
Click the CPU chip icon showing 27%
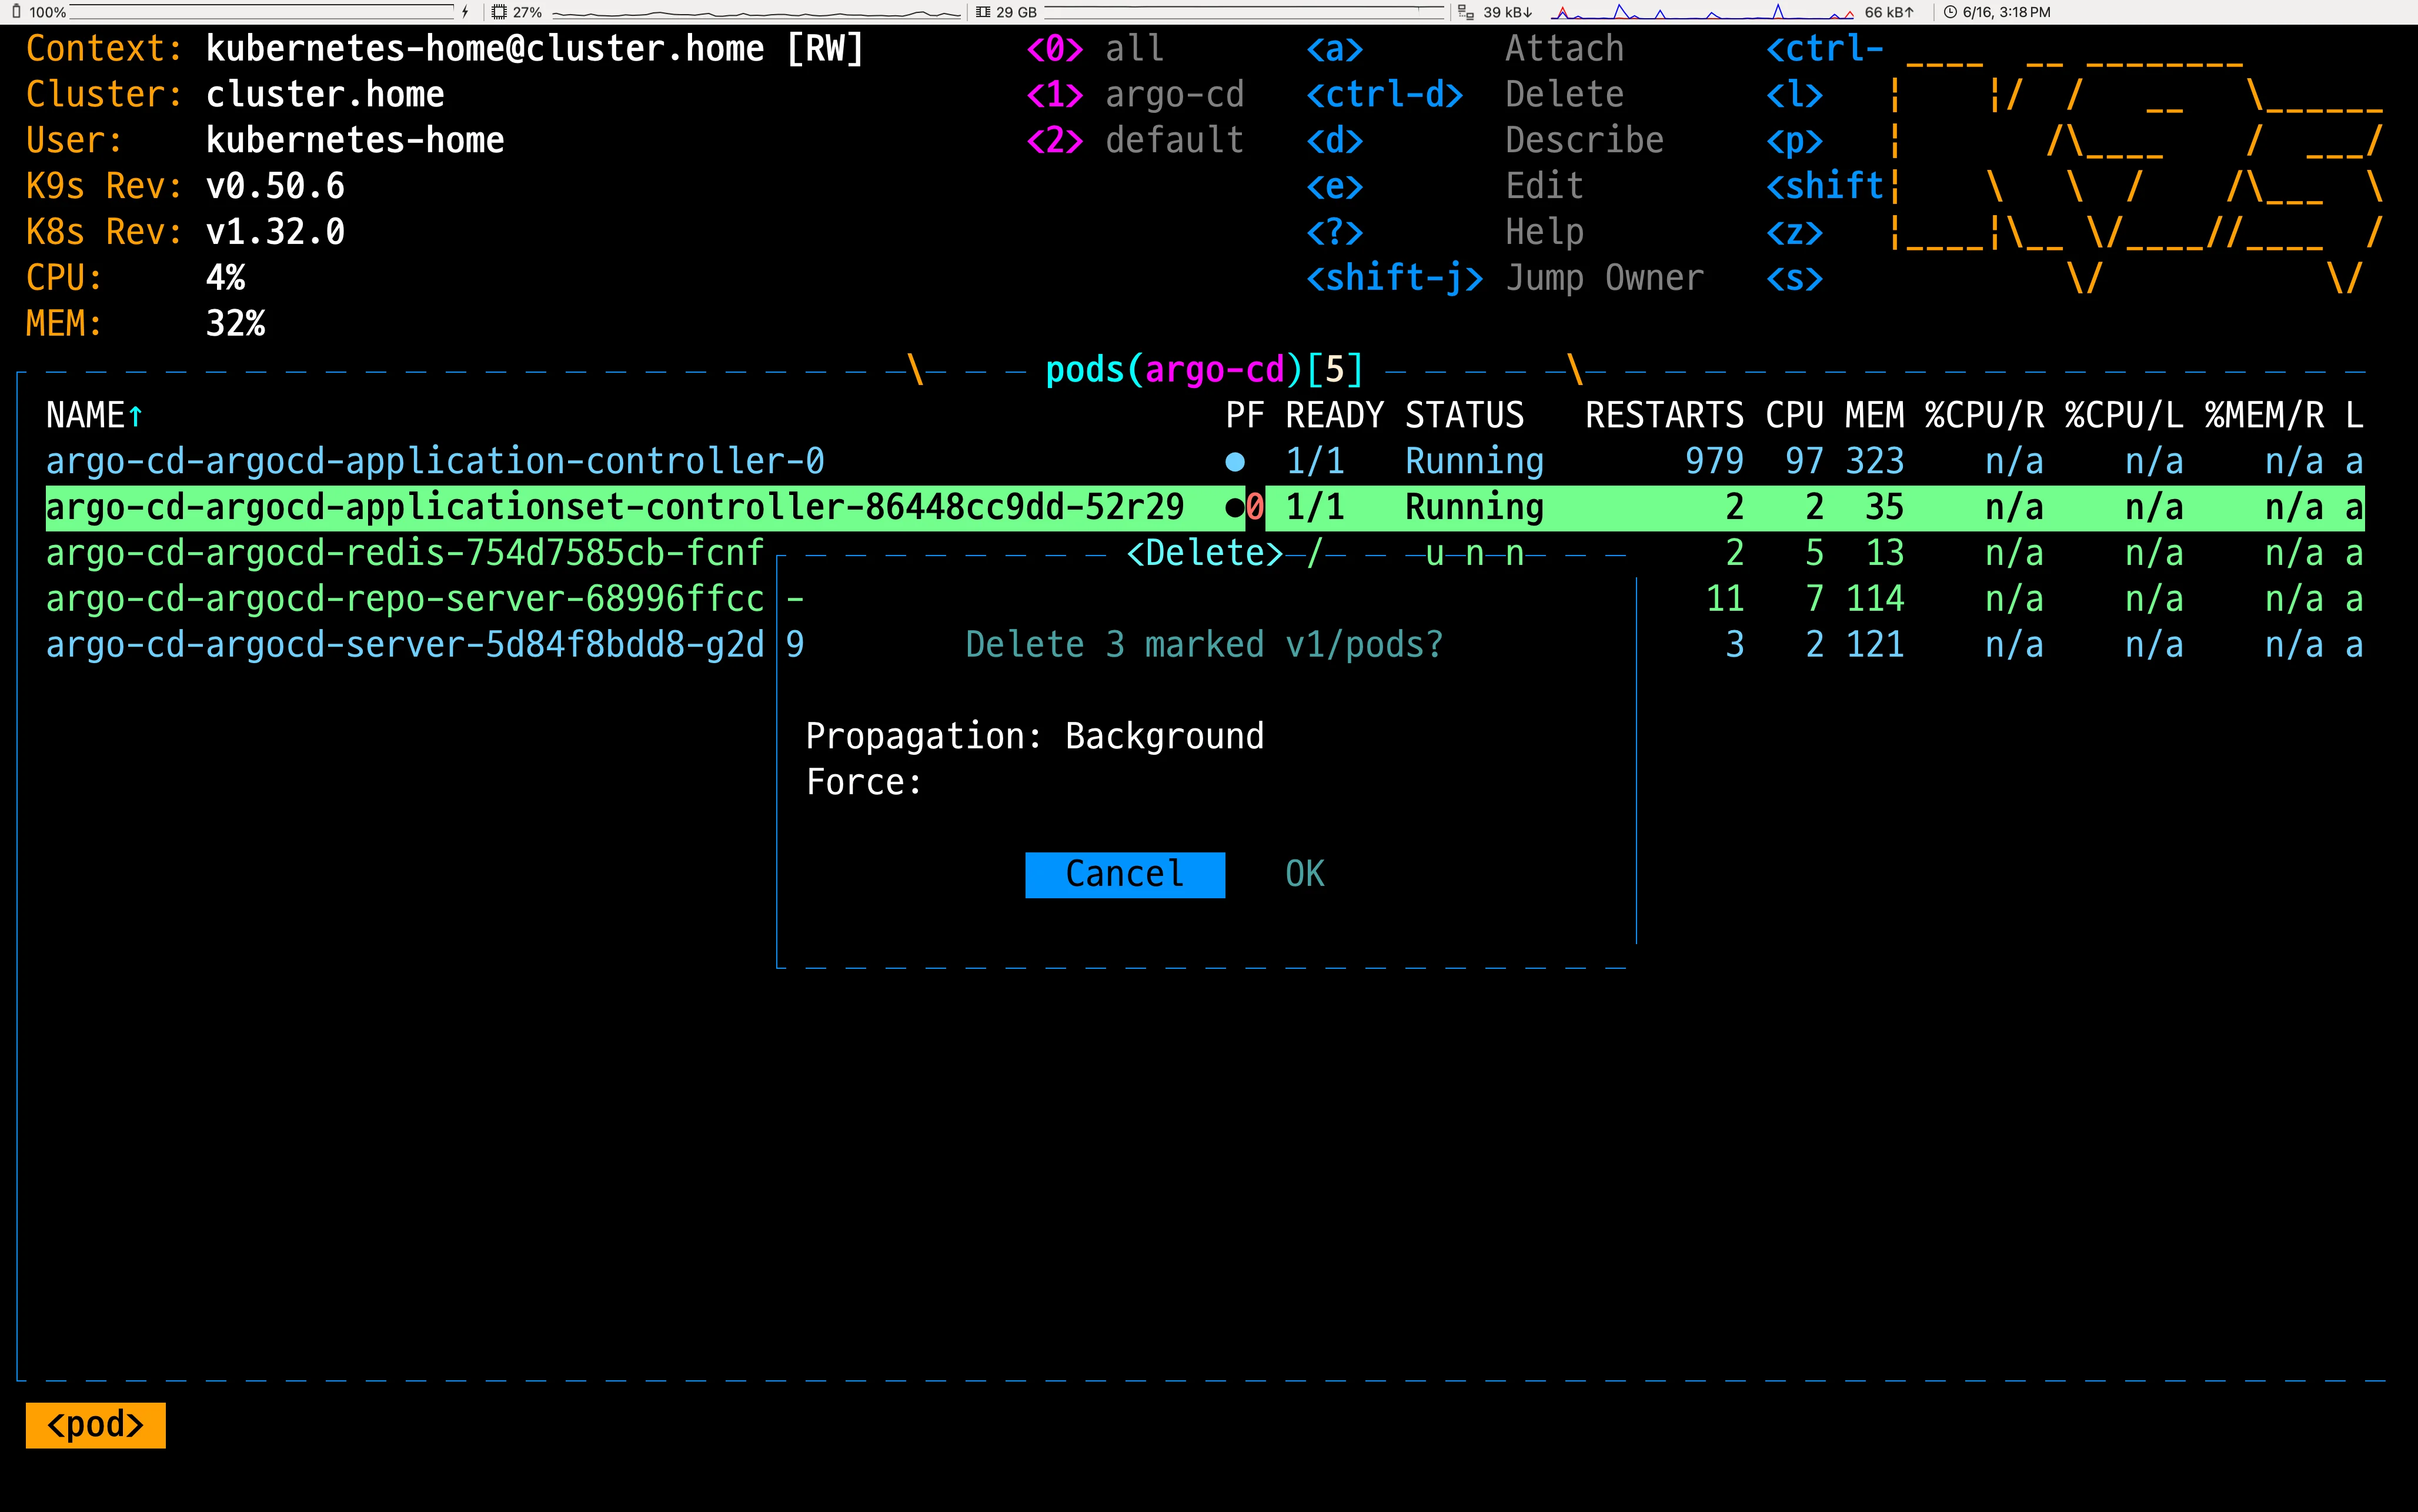click(x=499, y=12)
